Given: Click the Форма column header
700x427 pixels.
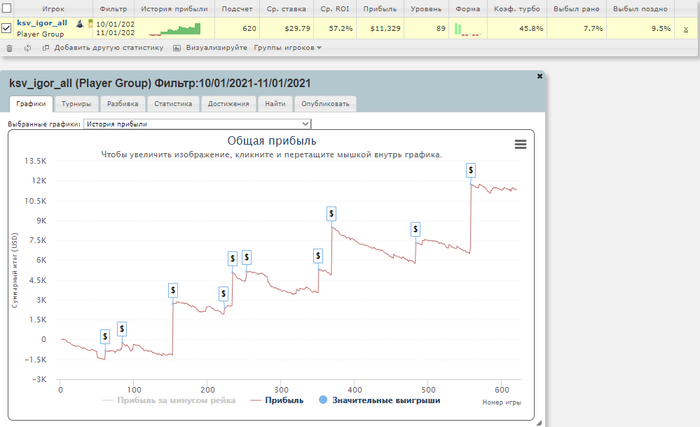Looking at the screenshot, I should [467, 8].
